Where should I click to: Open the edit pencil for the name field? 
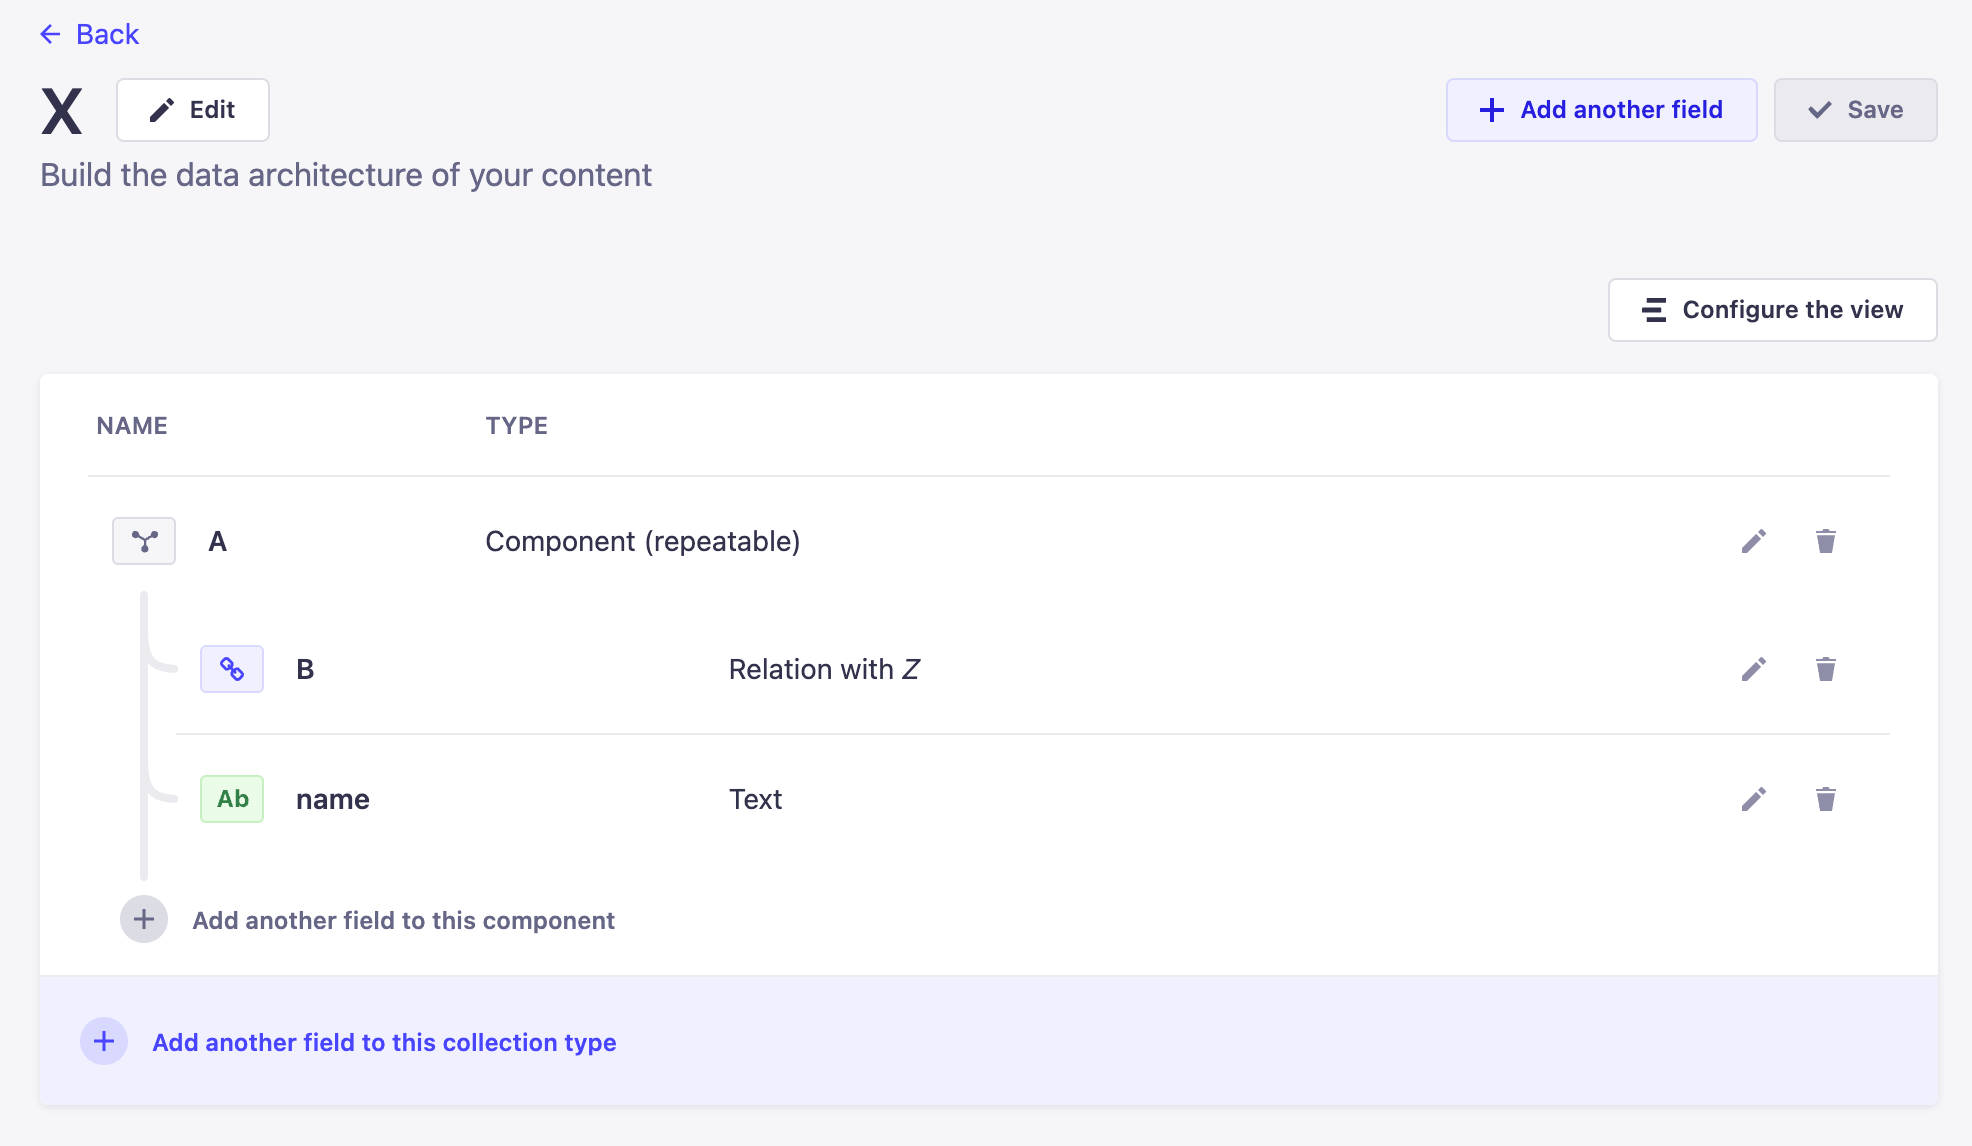click(x=1753, y=799)
